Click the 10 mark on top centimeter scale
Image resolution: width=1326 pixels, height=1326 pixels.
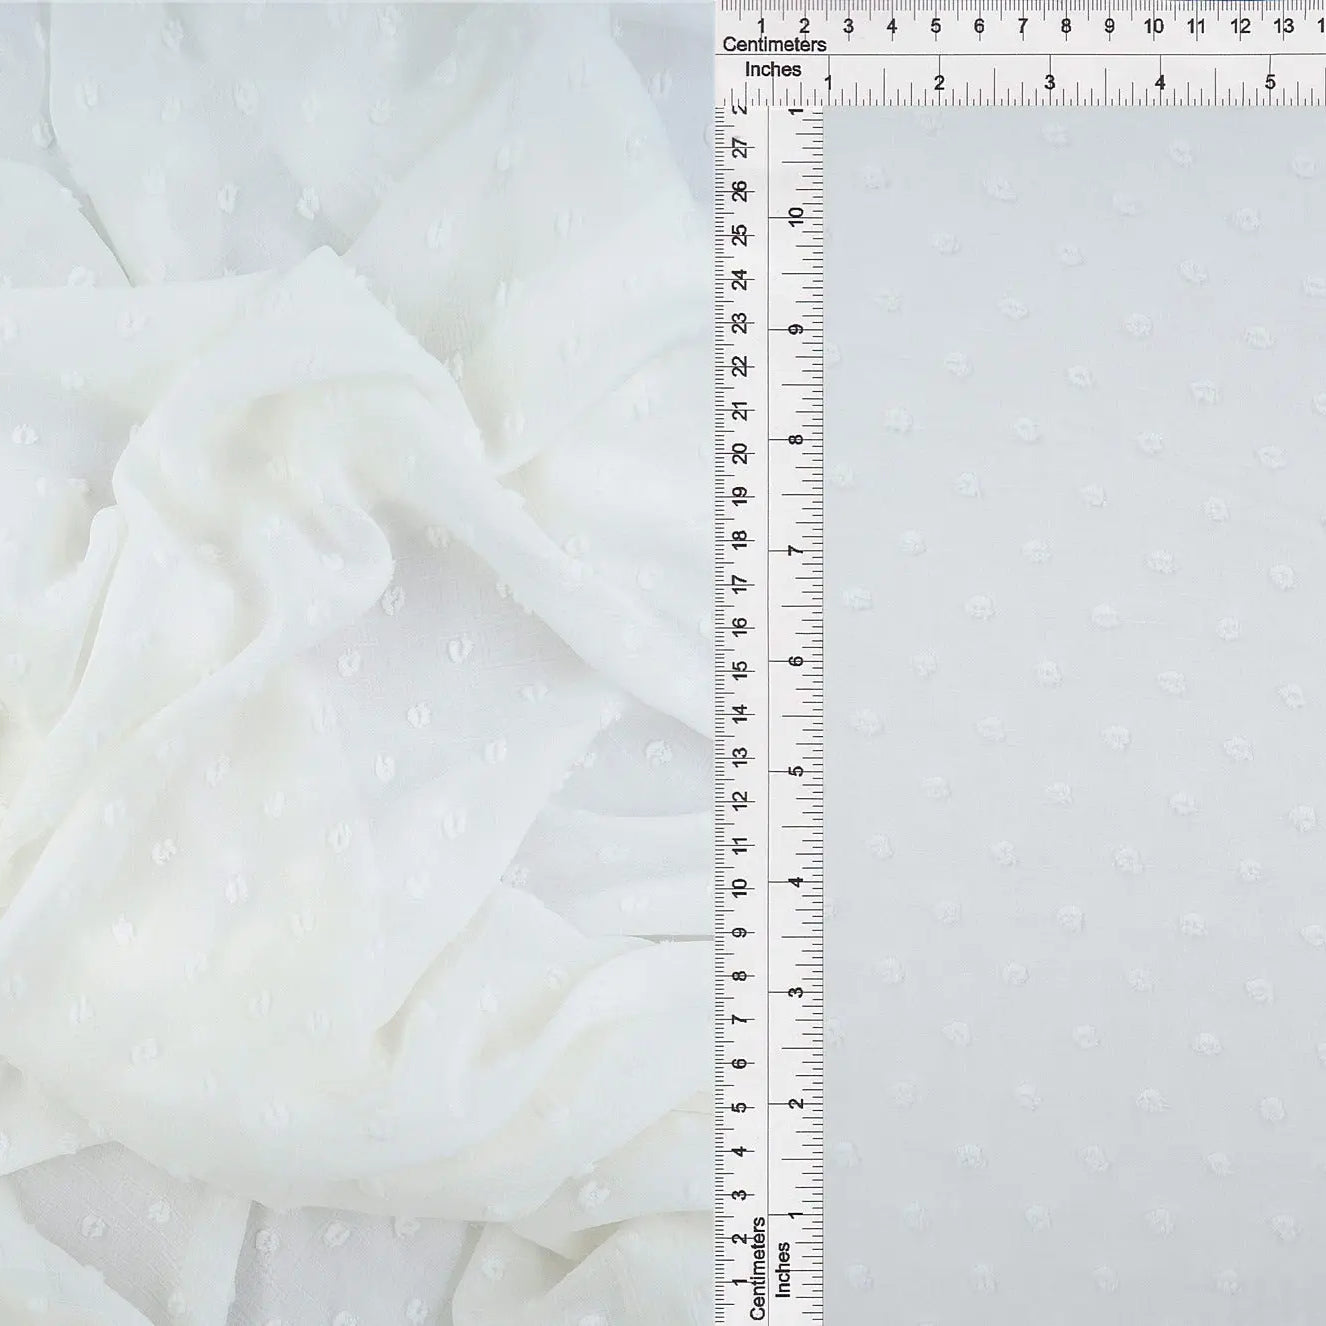point(1153,27)
